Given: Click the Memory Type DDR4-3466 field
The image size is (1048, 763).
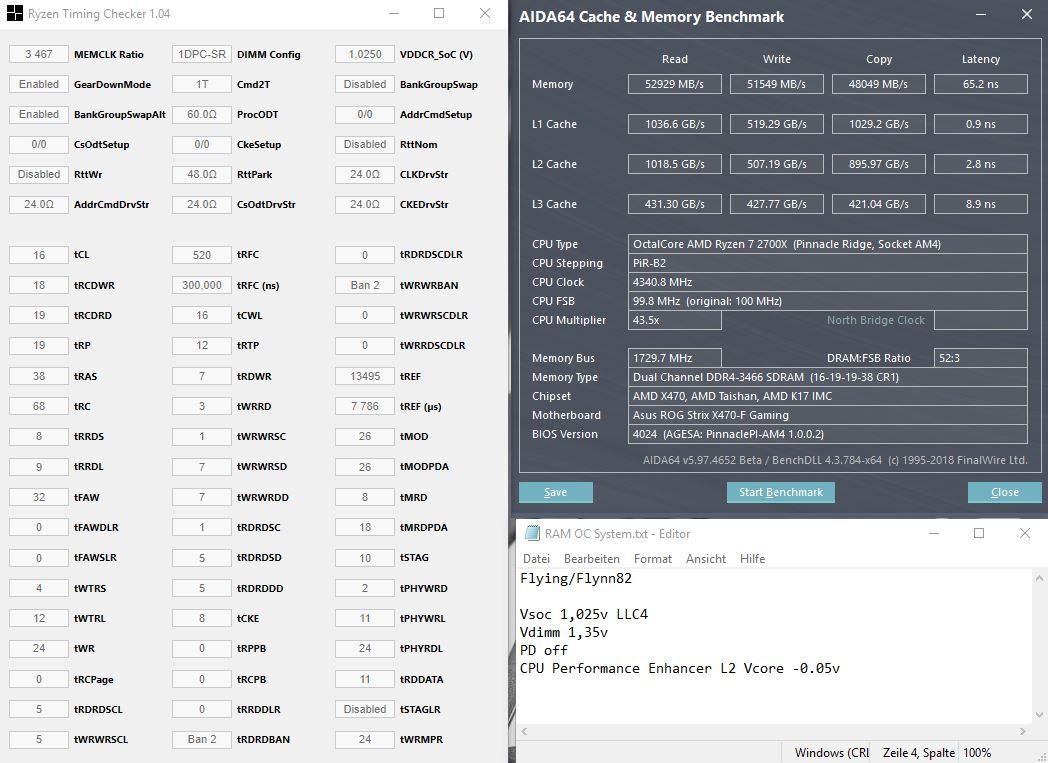Looking at the screenshot, I should click(x=827, y=377).
